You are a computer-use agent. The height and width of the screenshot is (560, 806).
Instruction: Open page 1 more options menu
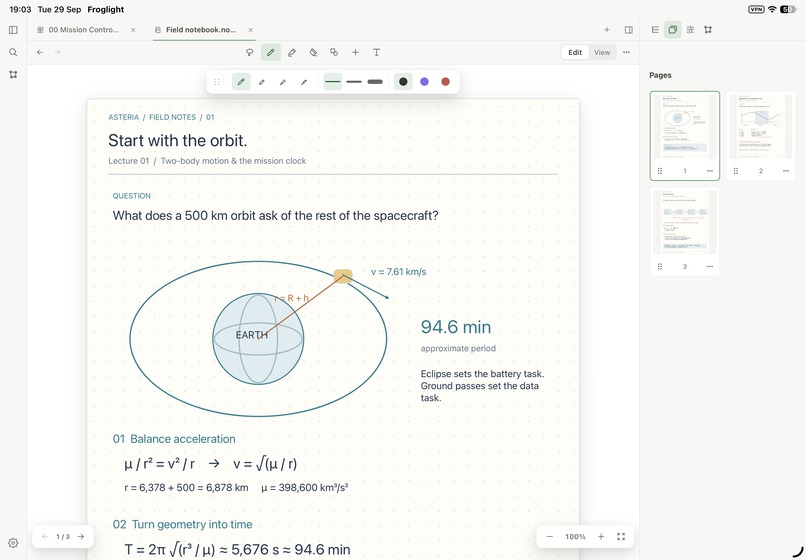pos(710,171)
